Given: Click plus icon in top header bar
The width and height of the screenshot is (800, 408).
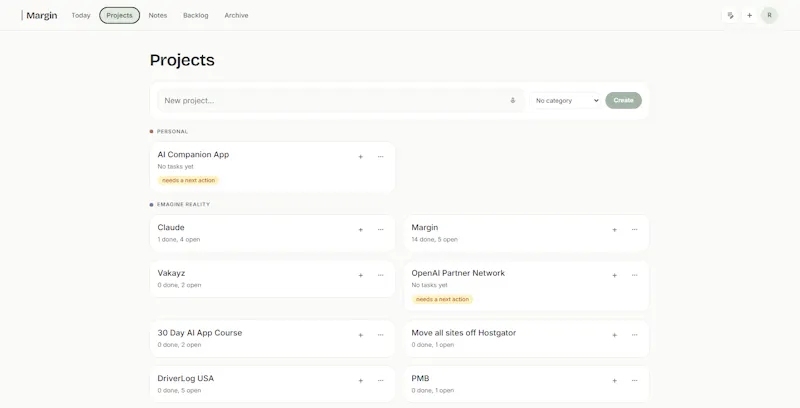Looking at the screenshot, I should (749, 15).
